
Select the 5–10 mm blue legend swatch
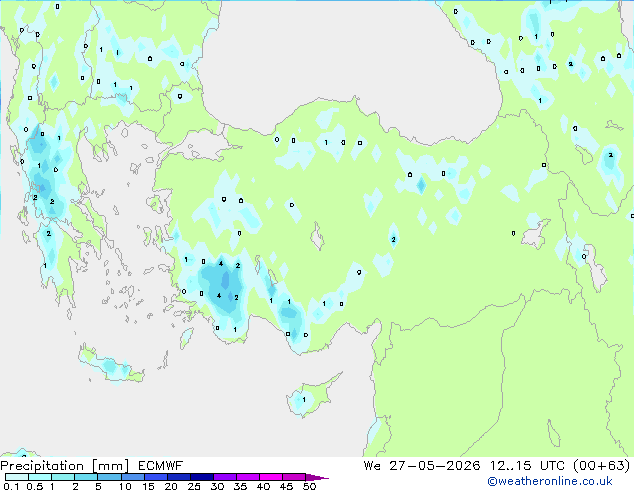(109, 477)
